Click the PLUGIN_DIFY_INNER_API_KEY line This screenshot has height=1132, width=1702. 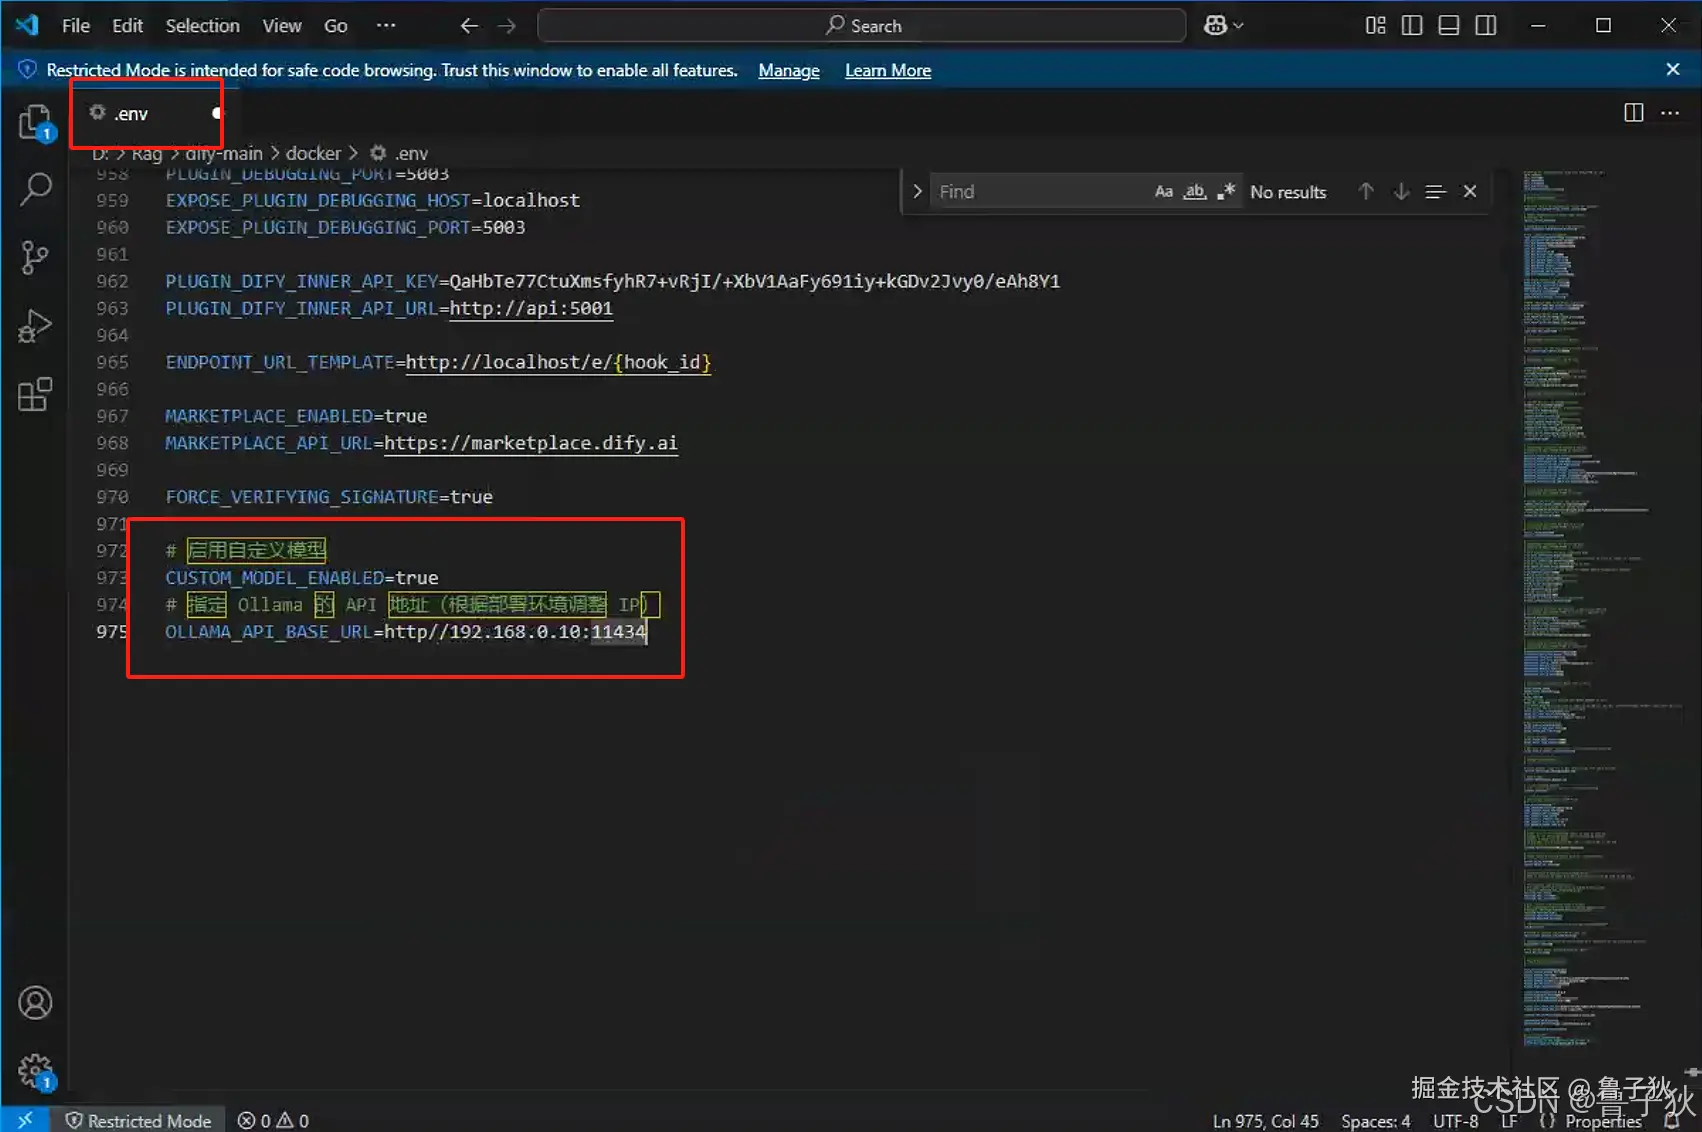[x=613, y=281]
